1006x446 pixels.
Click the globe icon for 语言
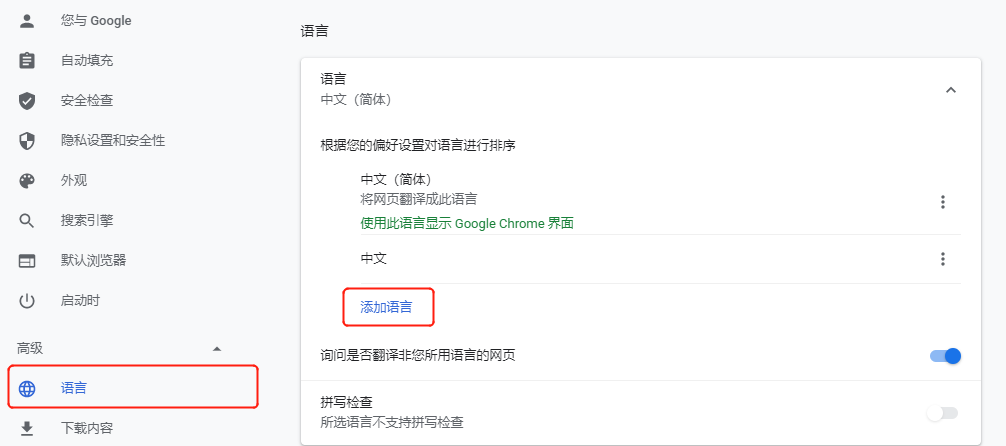pyautogui.click(x=27, y=388)
